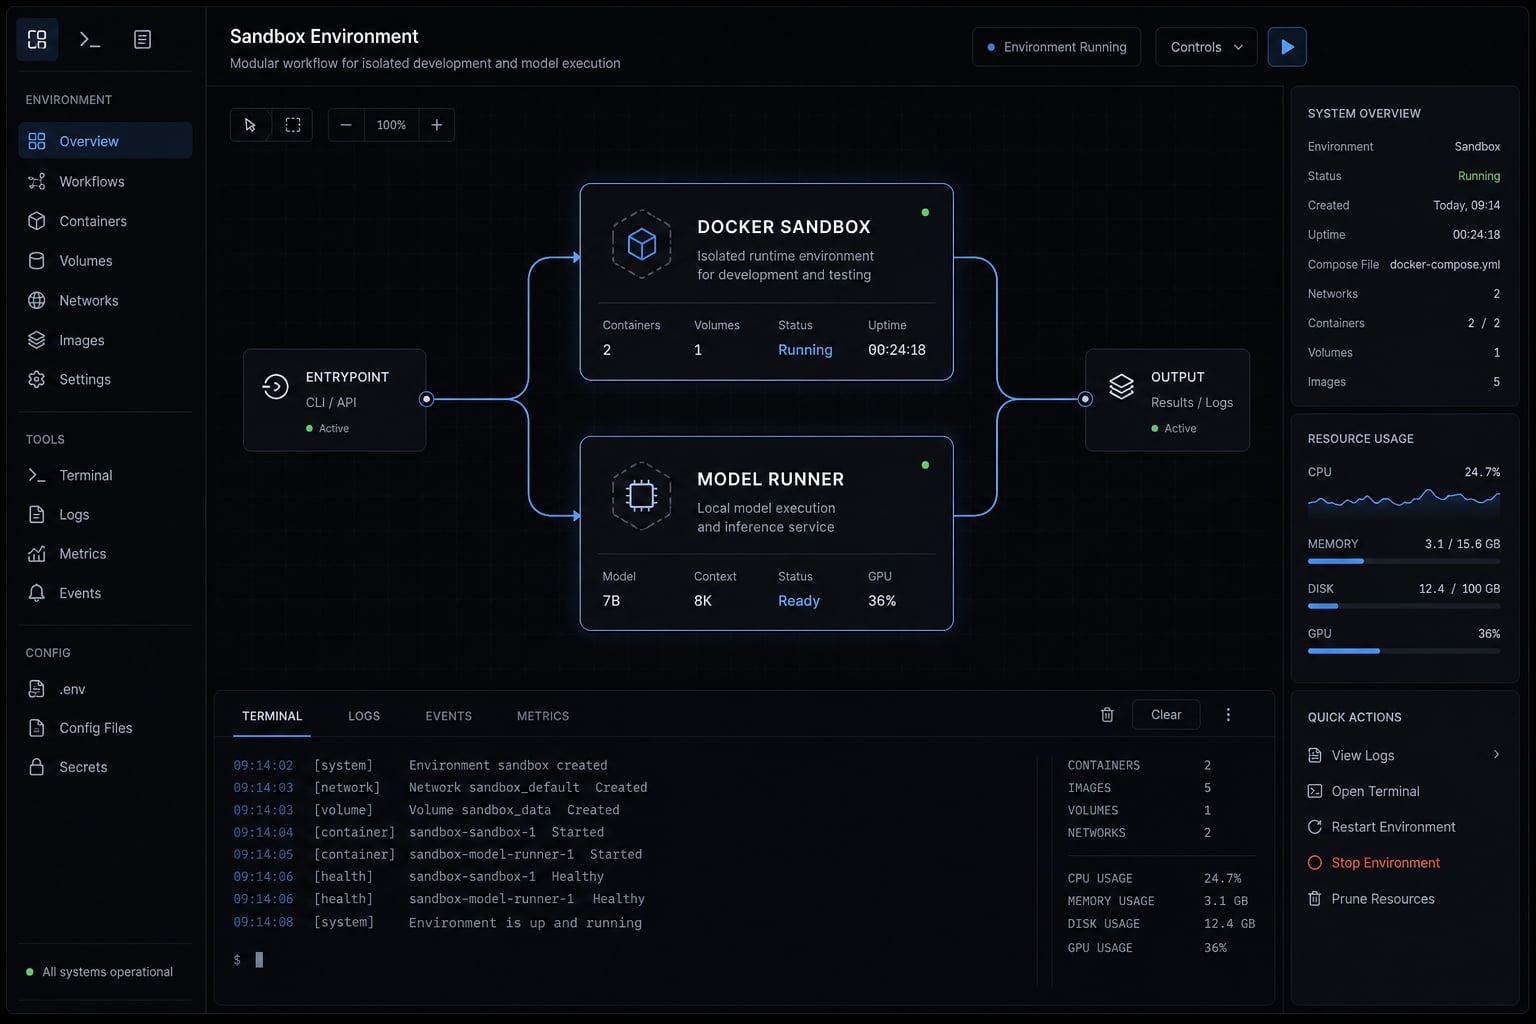Go to Volumes section
The height and width of the screenshot is (1024, 1536).
(x=105, y=261)
